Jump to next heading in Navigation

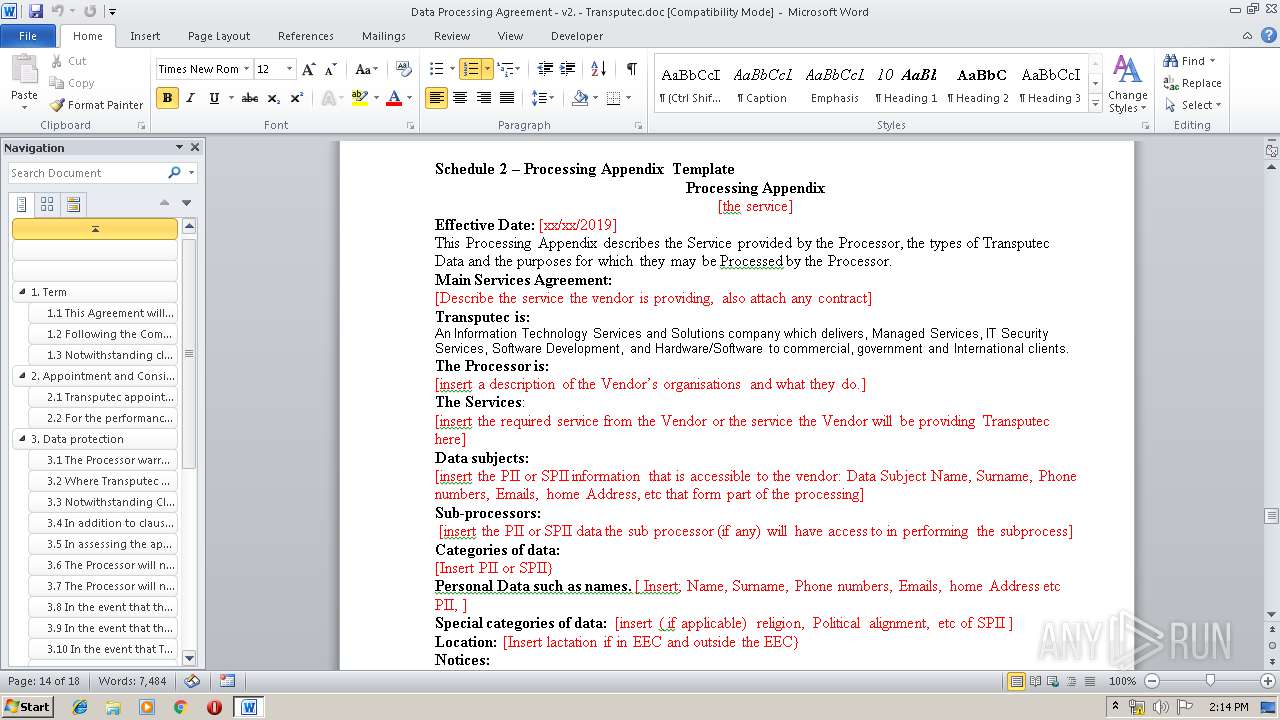click(x=186, y=203)
